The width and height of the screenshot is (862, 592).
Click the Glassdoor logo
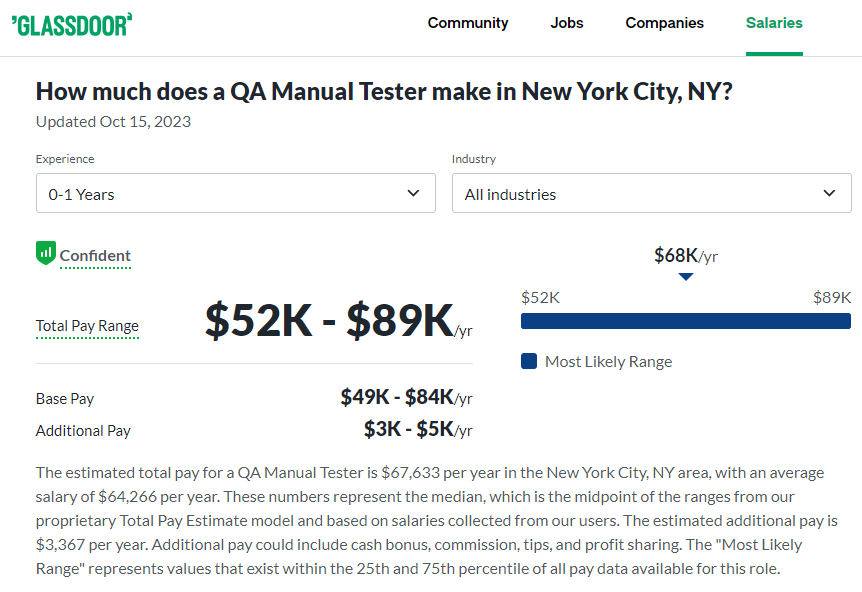(71, 25)
